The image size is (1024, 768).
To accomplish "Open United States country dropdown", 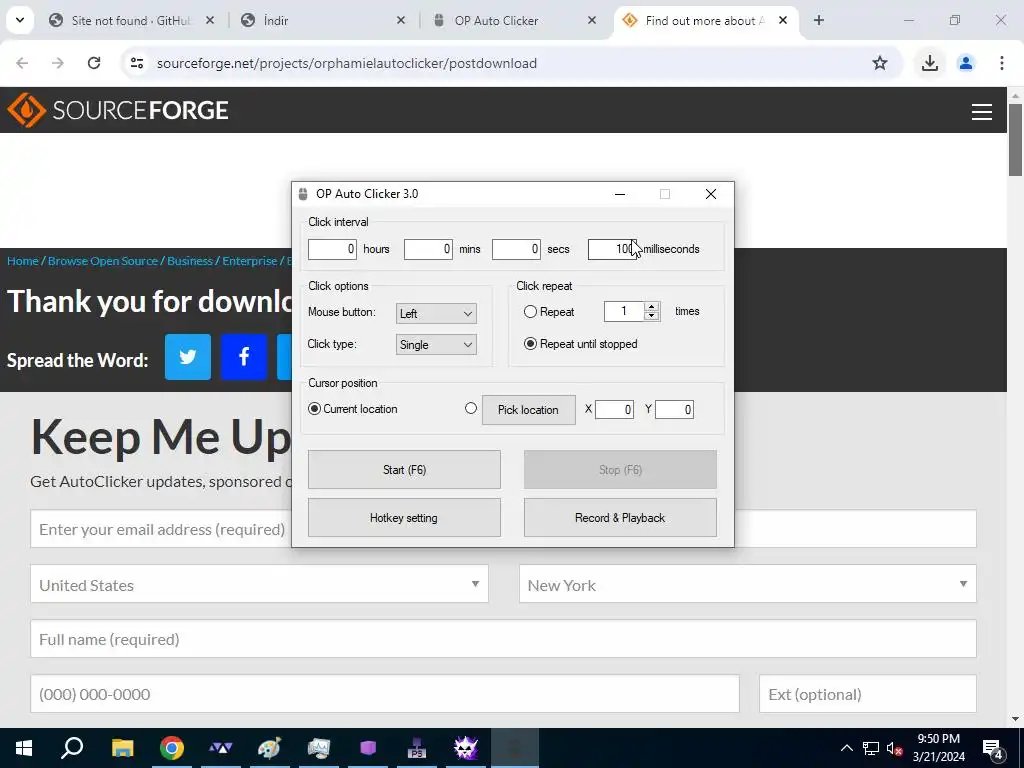I will pyautogui.click(x=259, y=584).
